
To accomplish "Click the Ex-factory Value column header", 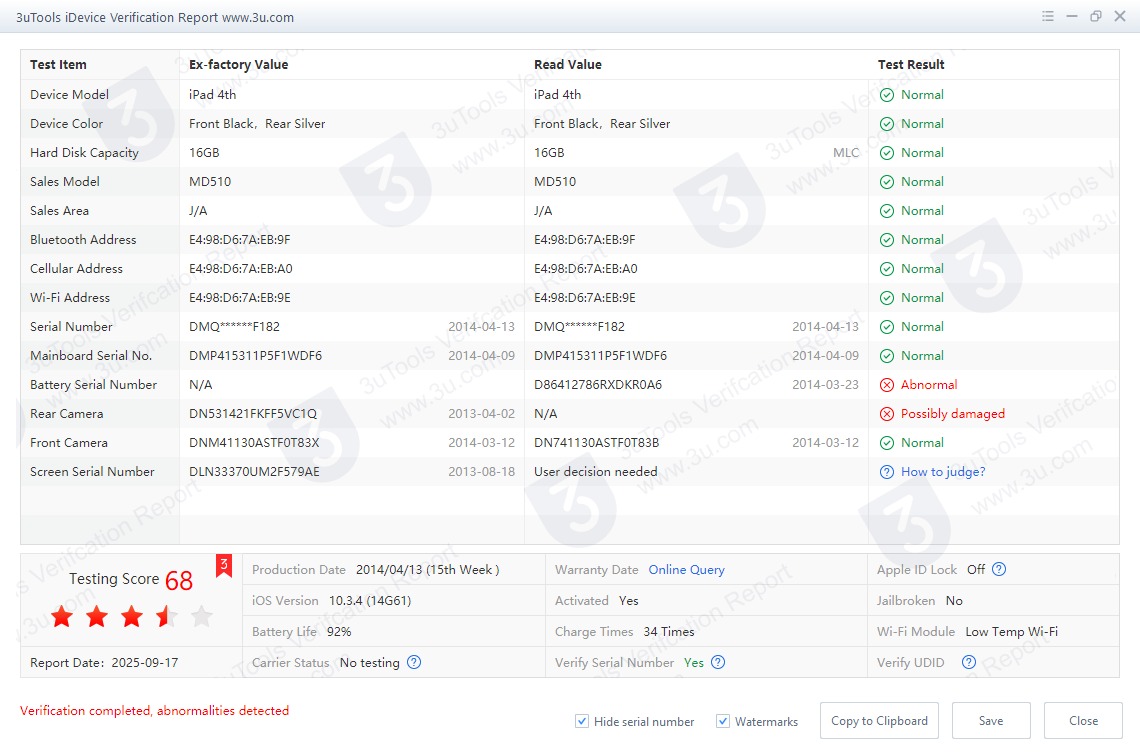I will (x=238, y=65).
